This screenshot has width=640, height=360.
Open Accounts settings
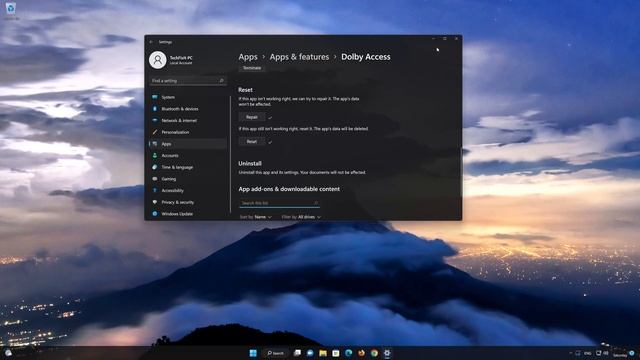189,156
